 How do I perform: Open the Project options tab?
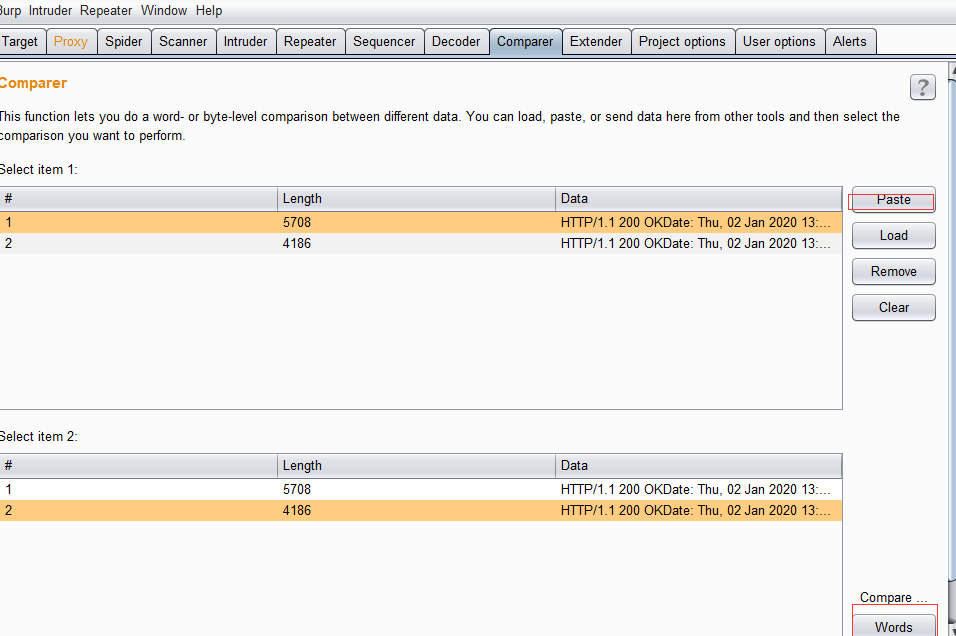pyautogui.click(x=683, y=41)
